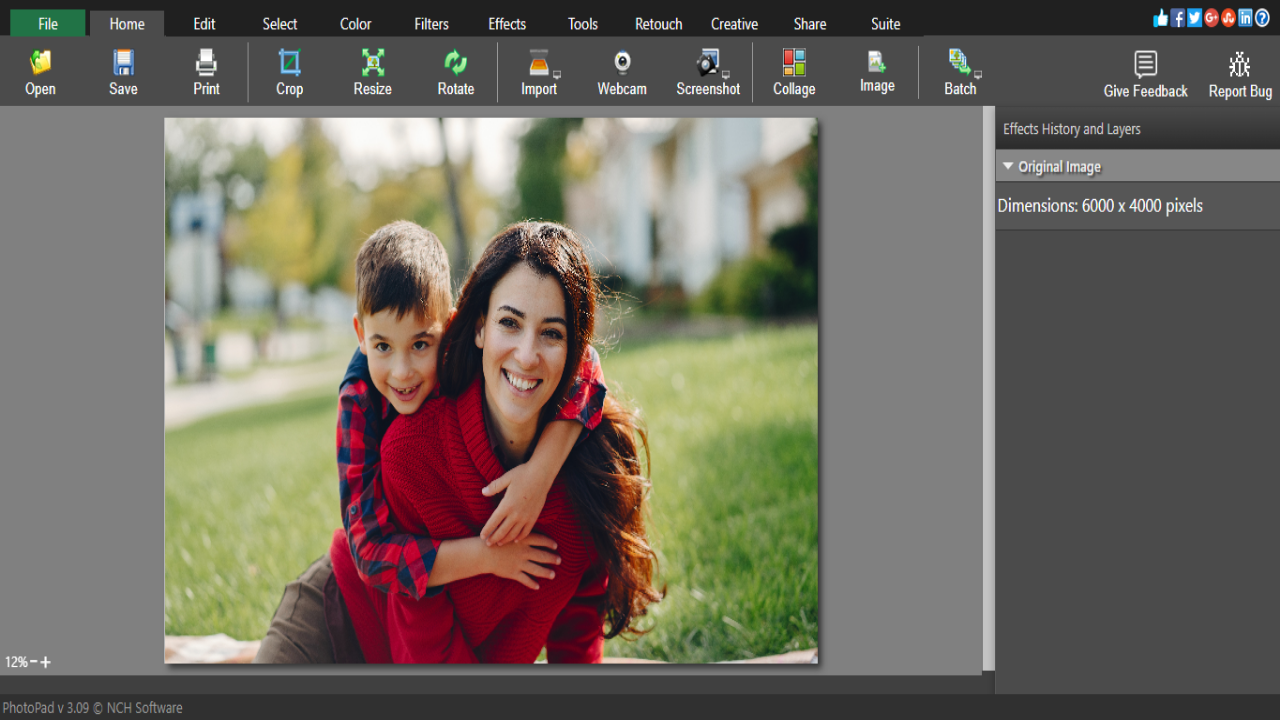Collapse the Original Image section

click(1008, 166)
